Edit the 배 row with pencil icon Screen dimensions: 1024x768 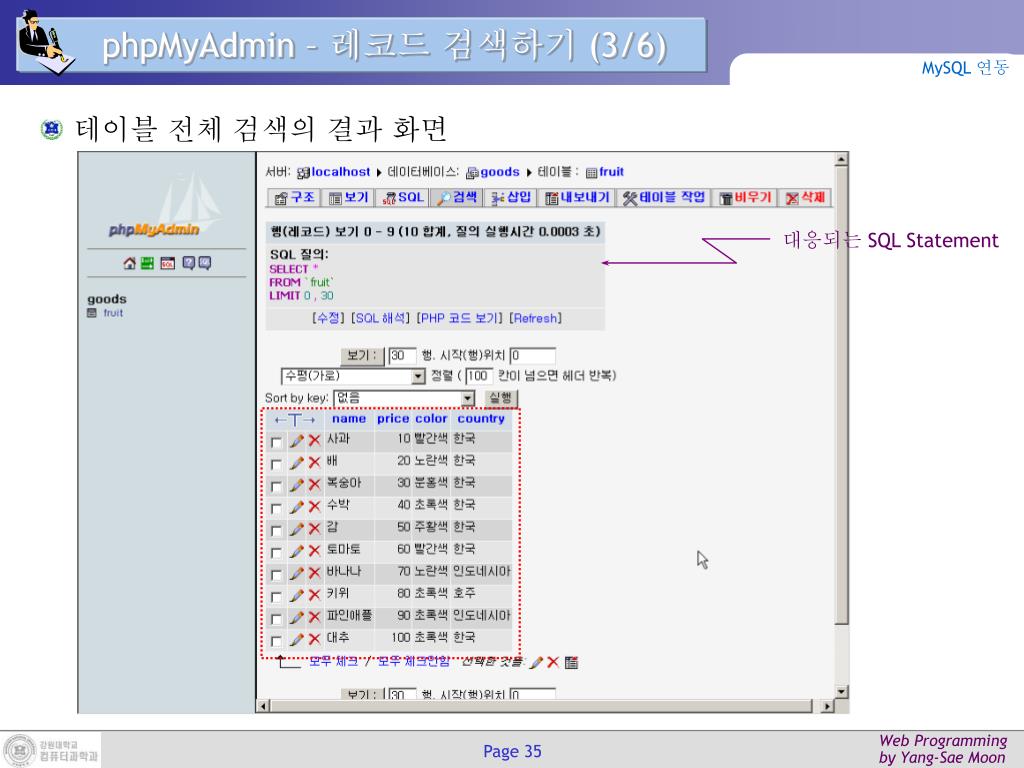[296, 462]
